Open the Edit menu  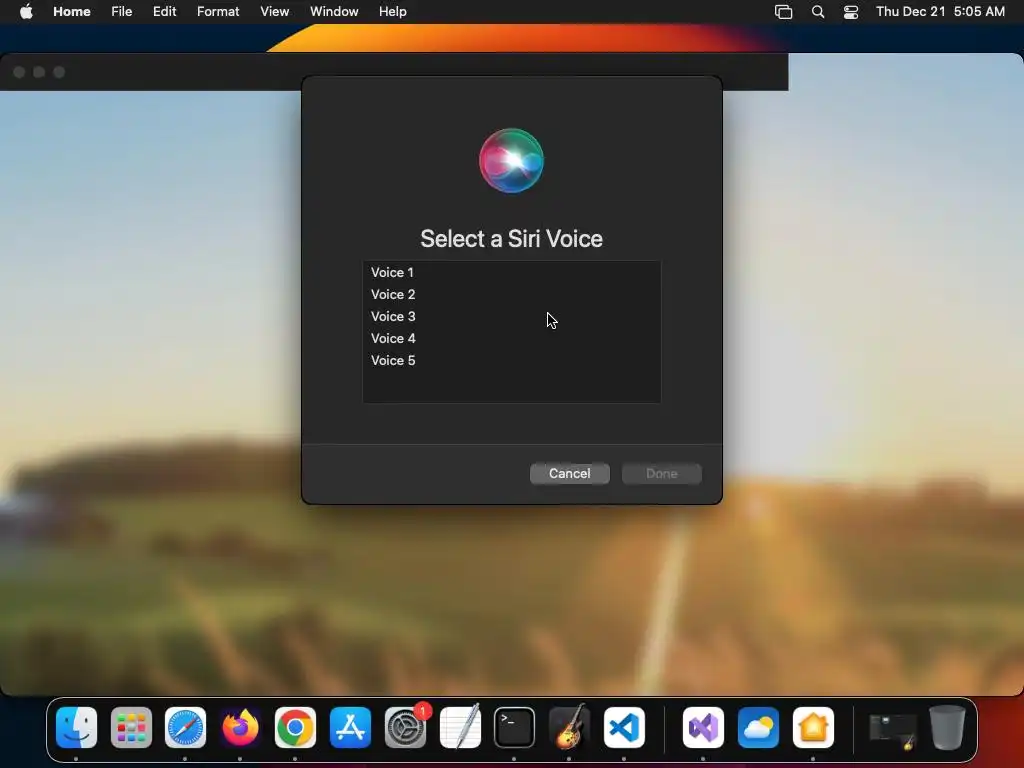click(x=165, y=11)
